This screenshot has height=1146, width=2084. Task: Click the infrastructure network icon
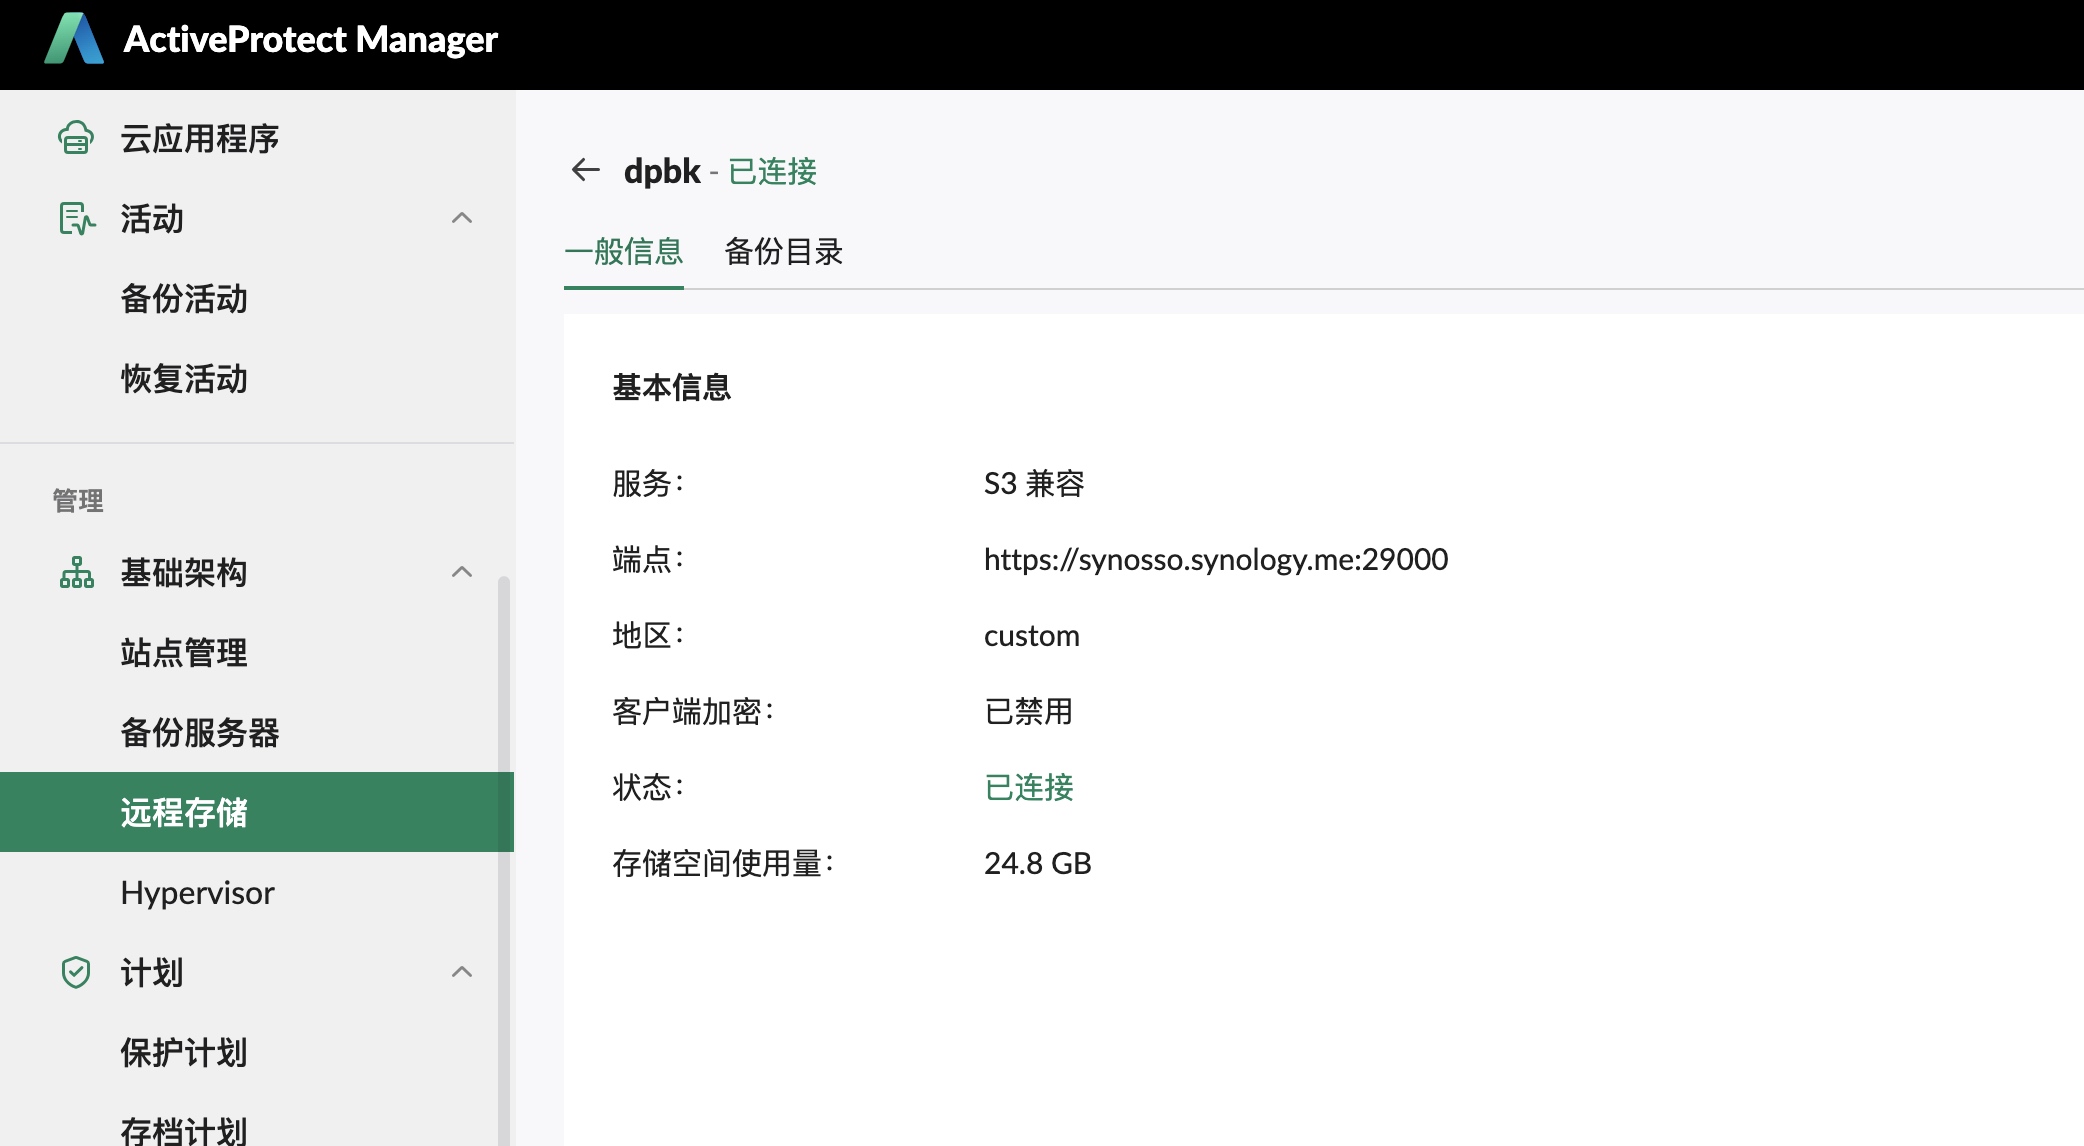(x=76, y=572)
